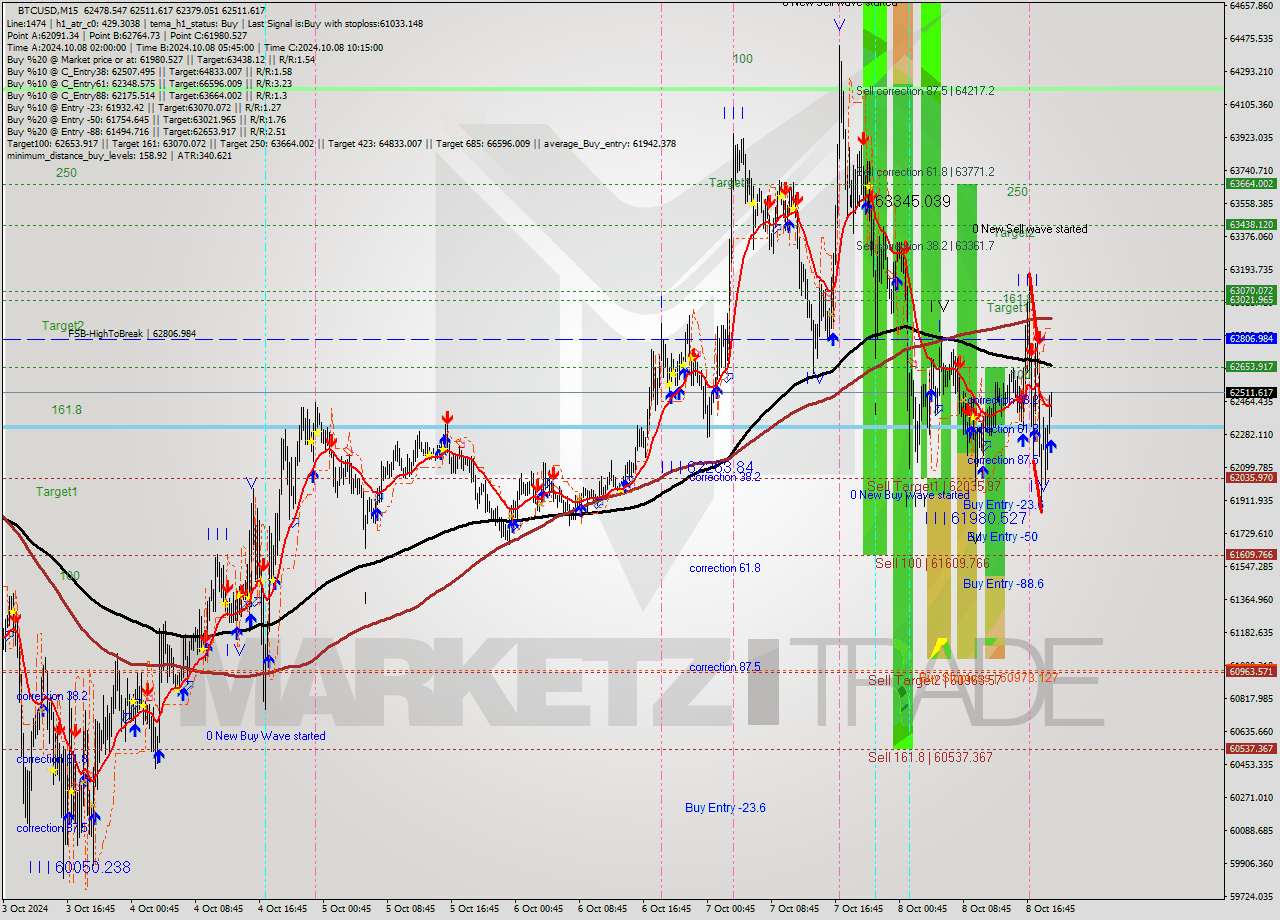Image resolution: width=1280 pixels, height=920 pixels.
Task: Click the 6 Oct 16:45 time axis label
Action: (x=667, y=909)
